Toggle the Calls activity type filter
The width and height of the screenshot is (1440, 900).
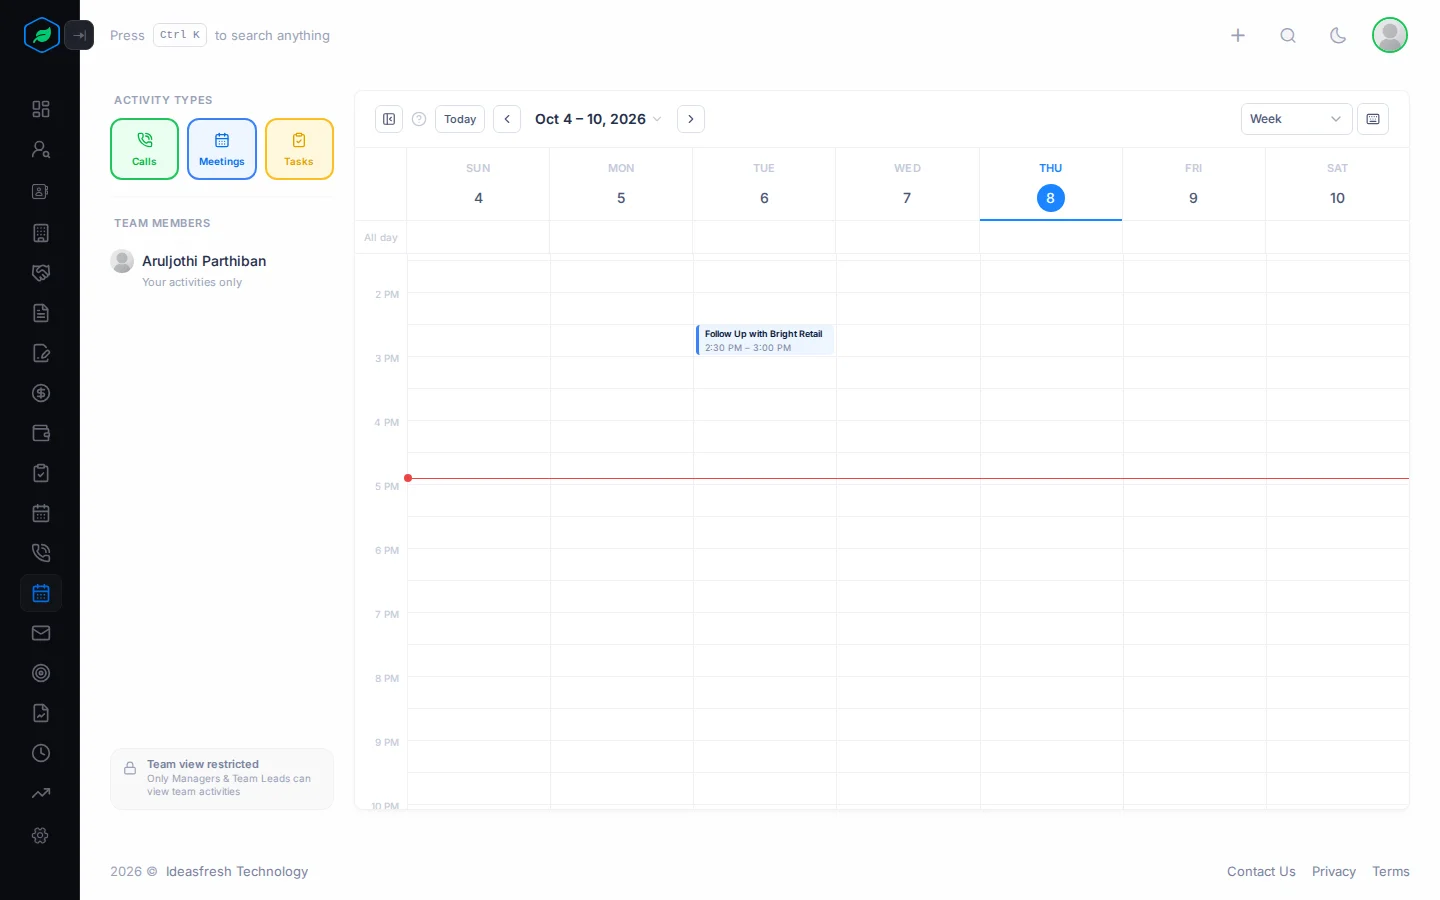144,149
